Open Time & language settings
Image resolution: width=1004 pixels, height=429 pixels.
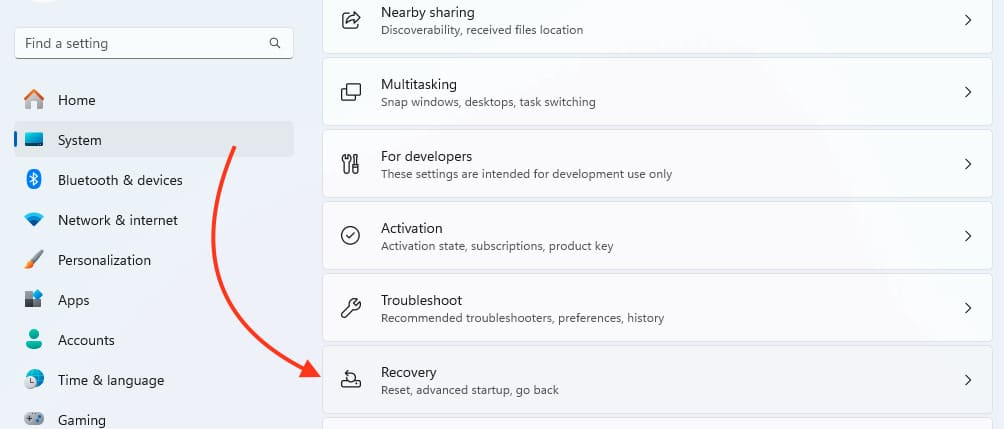coord(110,380)
